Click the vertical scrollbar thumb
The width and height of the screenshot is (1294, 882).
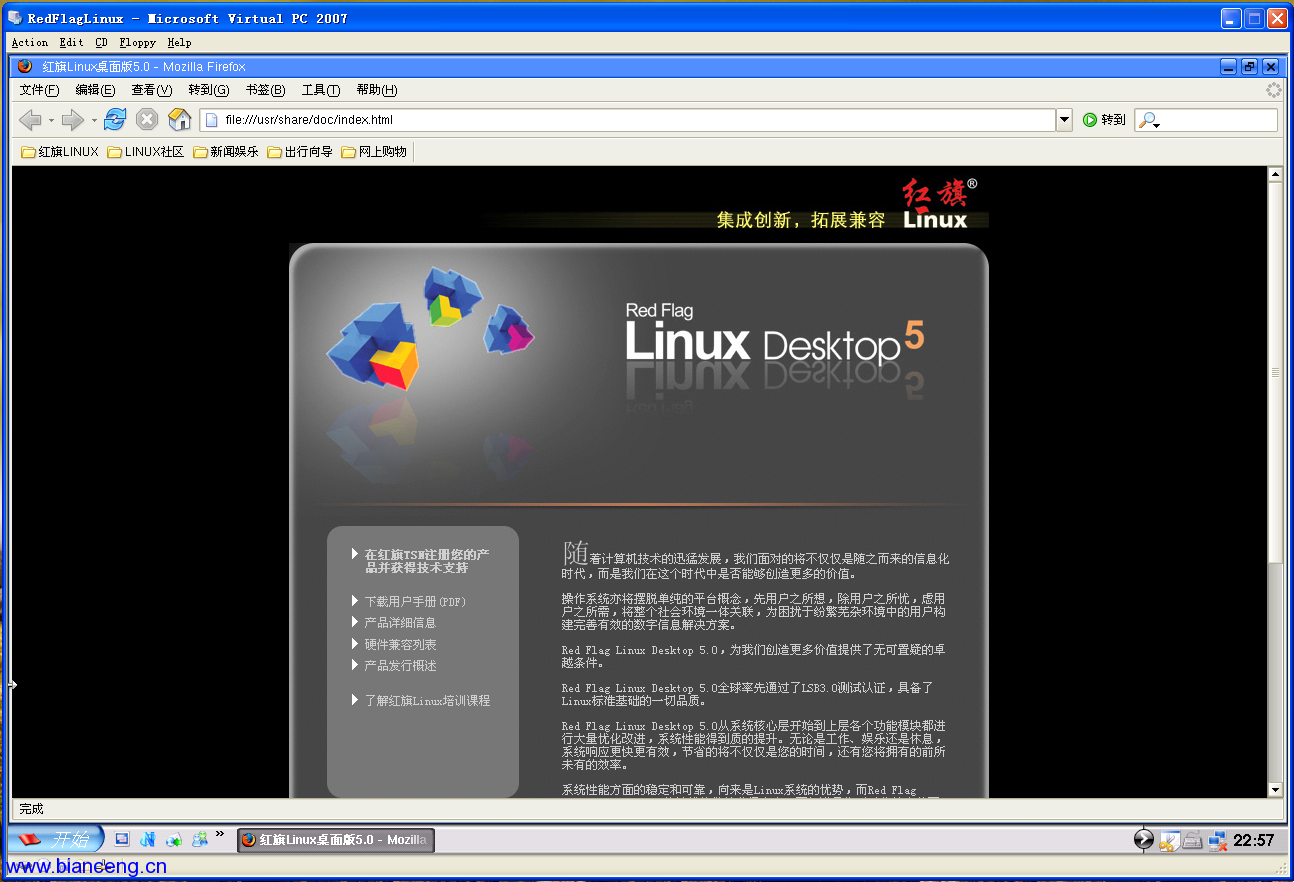coord(1275,371)
